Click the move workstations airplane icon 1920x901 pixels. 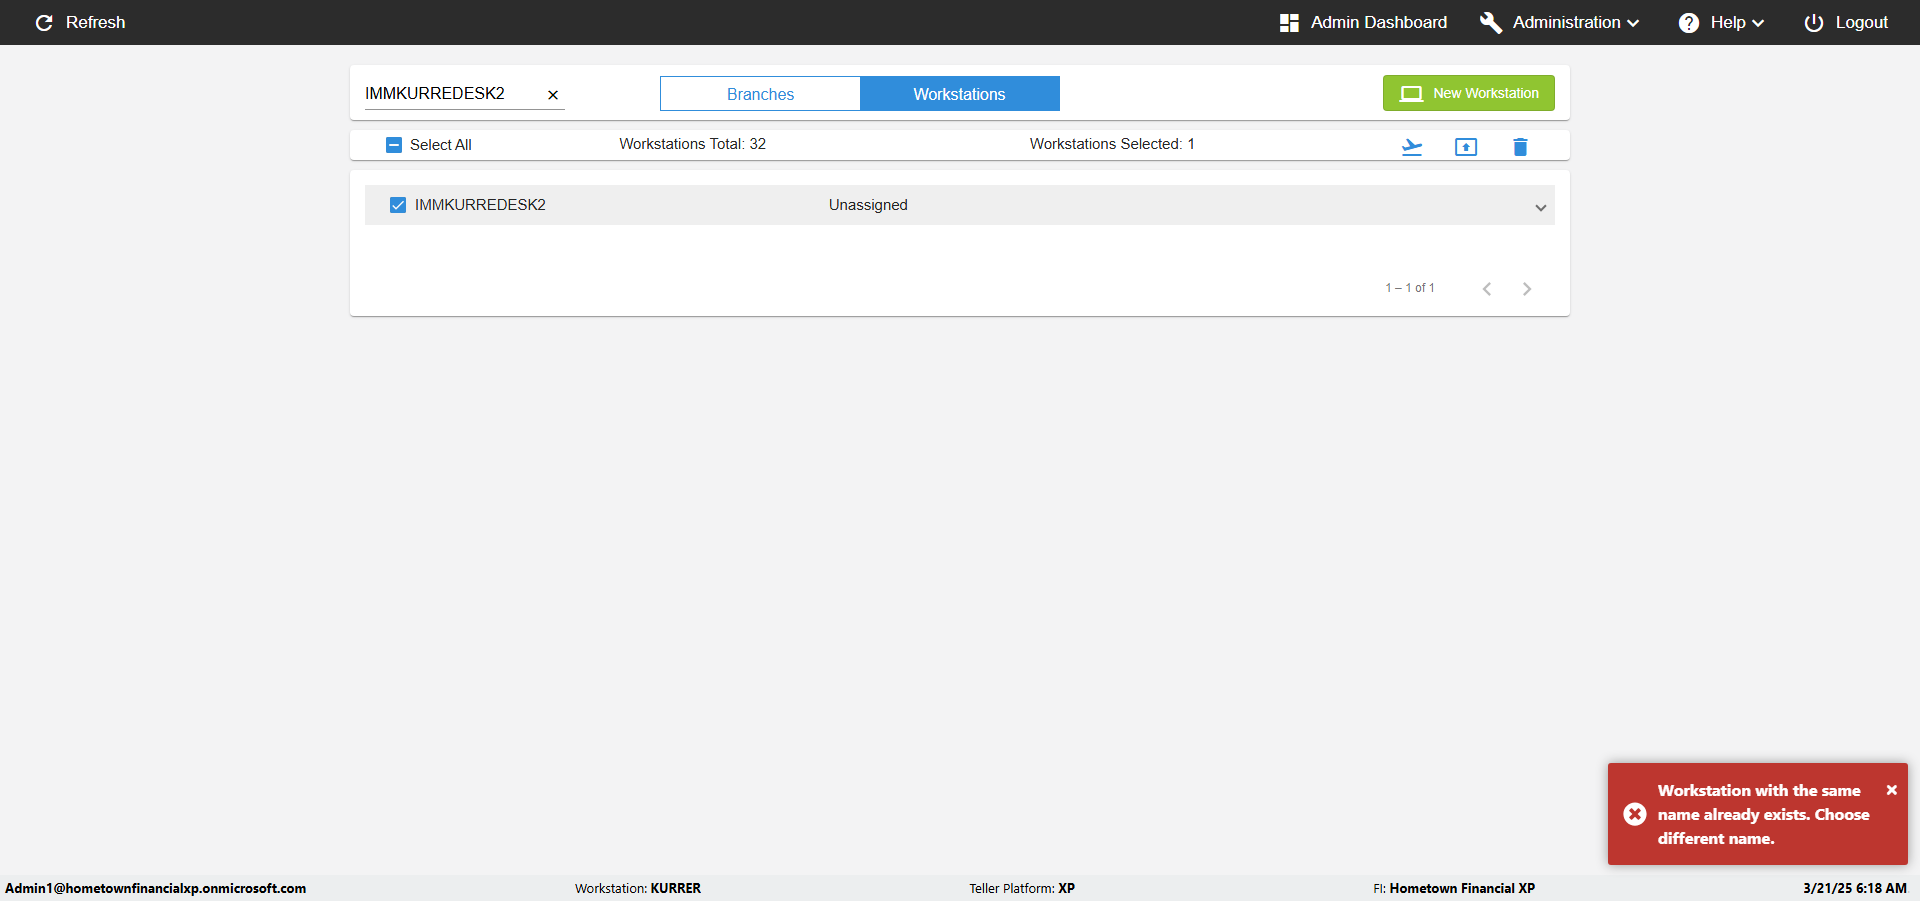1412,147
